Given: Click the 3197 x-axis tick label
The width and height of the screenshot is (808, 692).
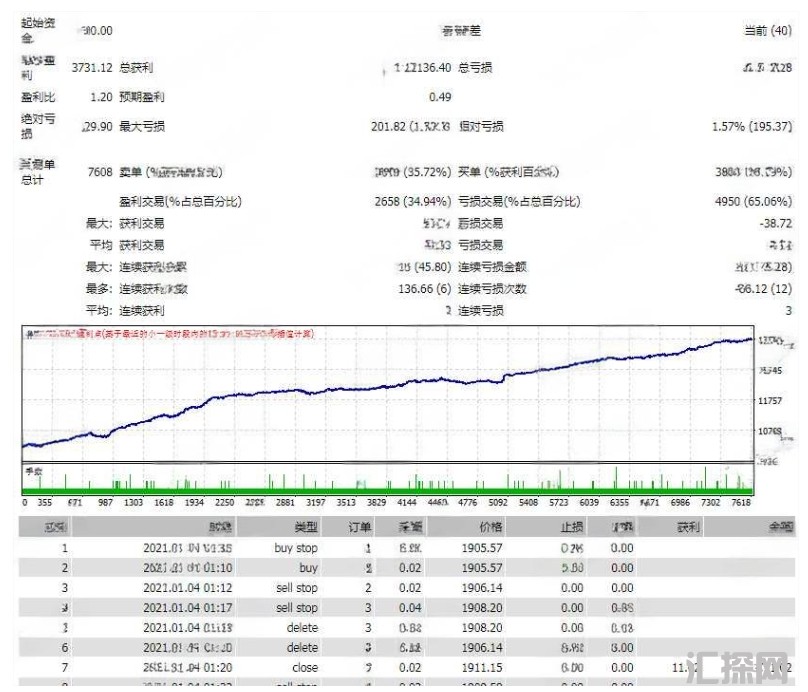Looking at the screenshot, I should pyautogui.click(x=315, y=502).
